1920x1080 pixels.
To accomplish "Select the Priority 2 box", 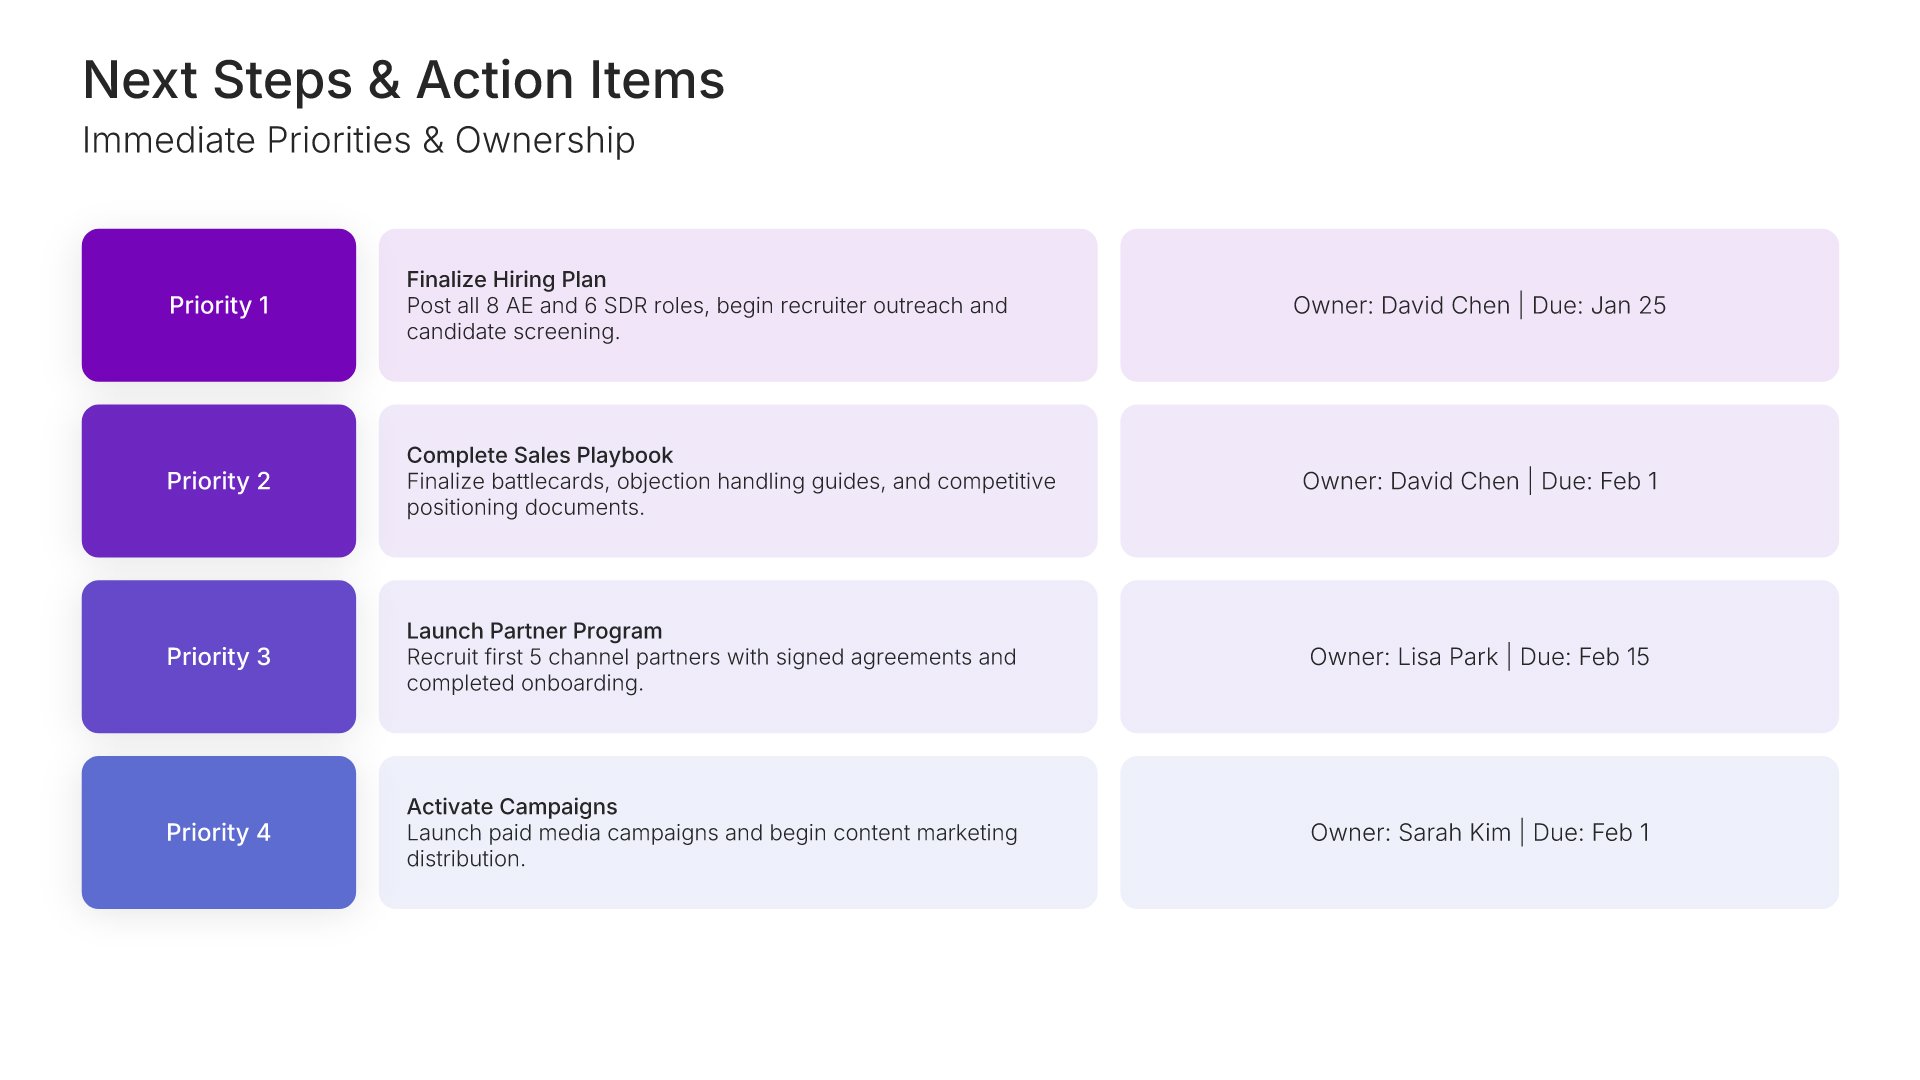I will pyautogui.click(x=219, y=481).
